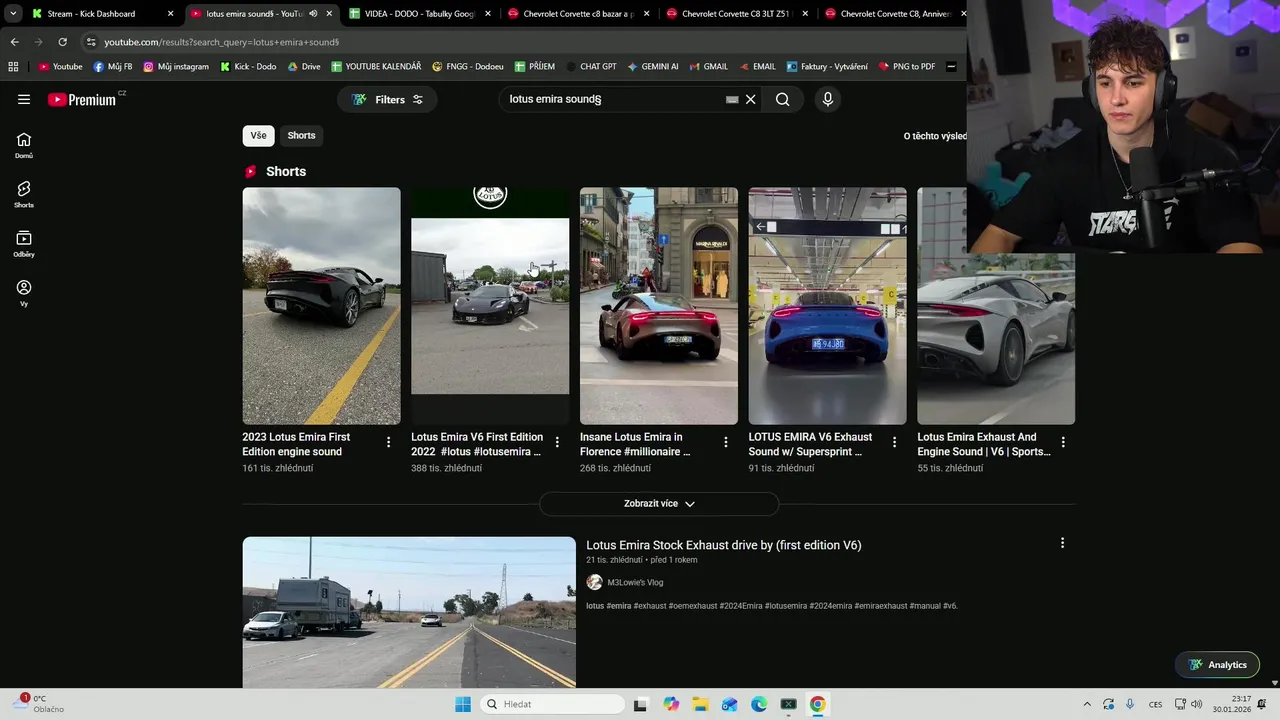The width and height of the screenshot is (1280, 720).
Task: Open short 'LOTUS EMIRA V6 Exhaust Sound w/ Supersprint'
Action: click(x=828, y=306)
